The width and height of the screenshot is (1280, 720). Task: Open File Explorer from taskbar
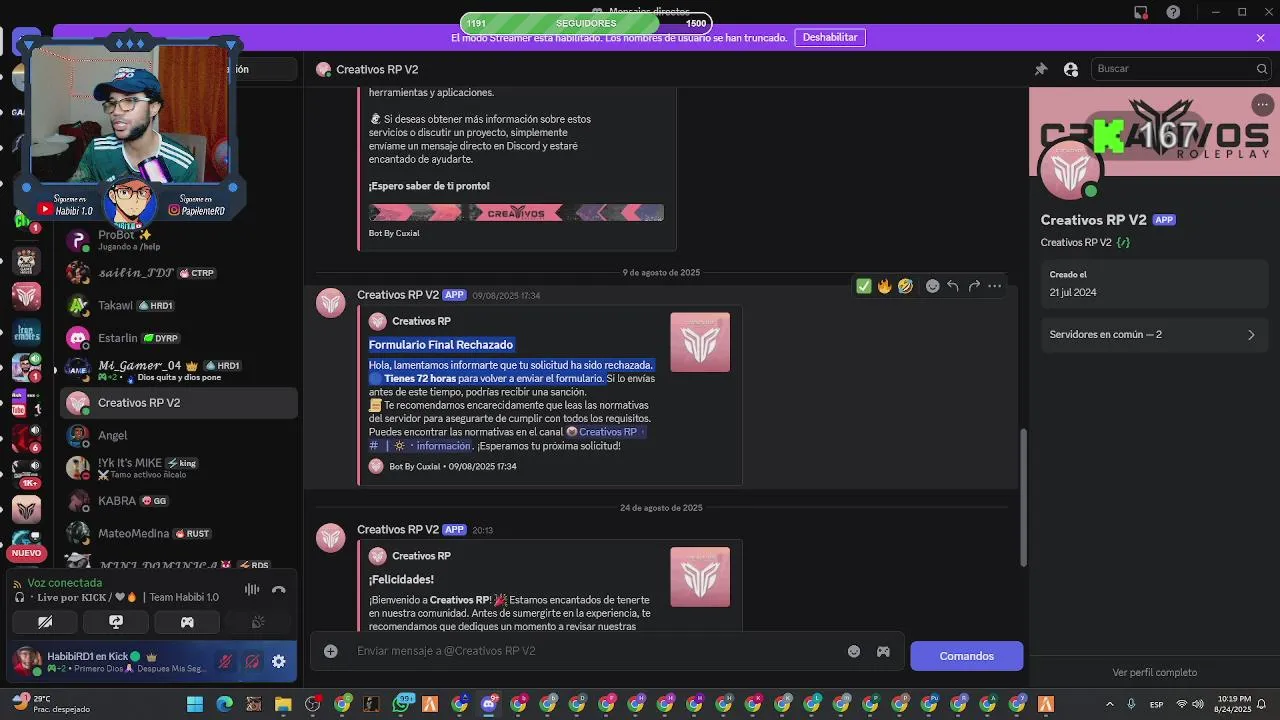click(283, 705)
